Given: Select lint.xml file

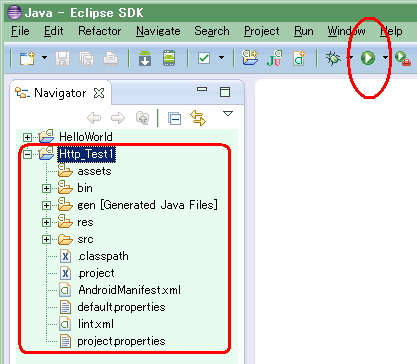Looking at the screenshot, I should (96, 324).
